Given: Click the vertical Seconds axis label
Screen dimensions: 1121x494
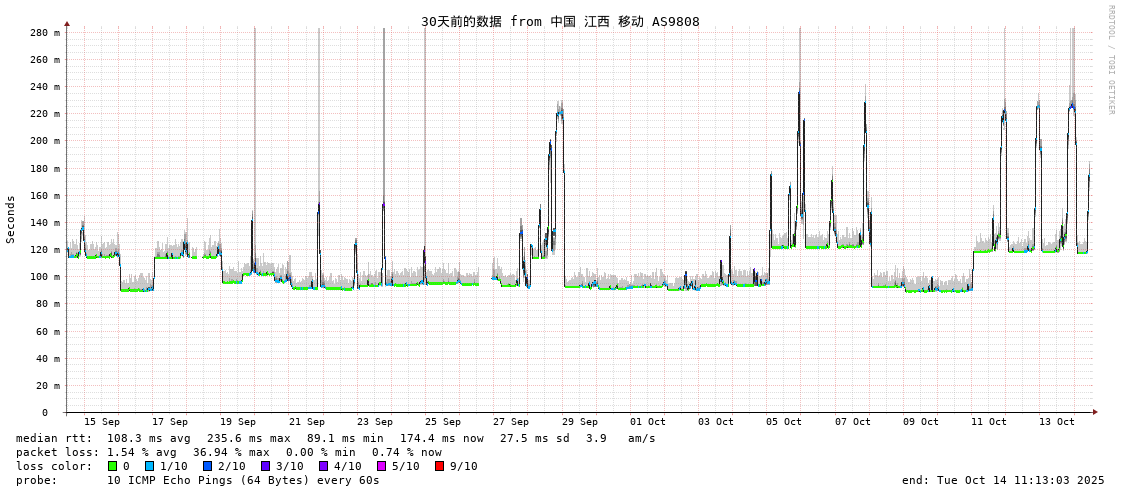Looking at the screenshot, I should 11,219.
